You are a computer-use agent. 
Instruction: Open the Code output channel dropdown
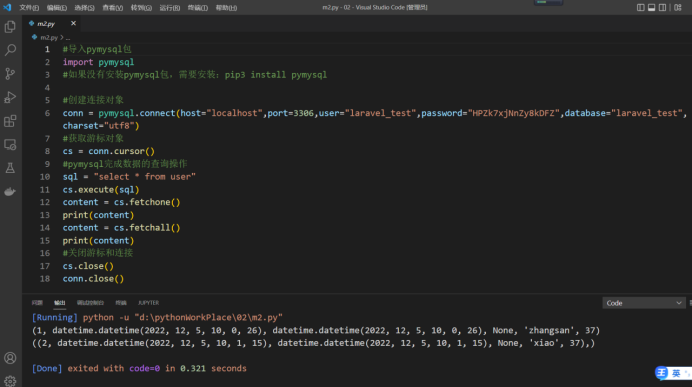click(643, 303)
